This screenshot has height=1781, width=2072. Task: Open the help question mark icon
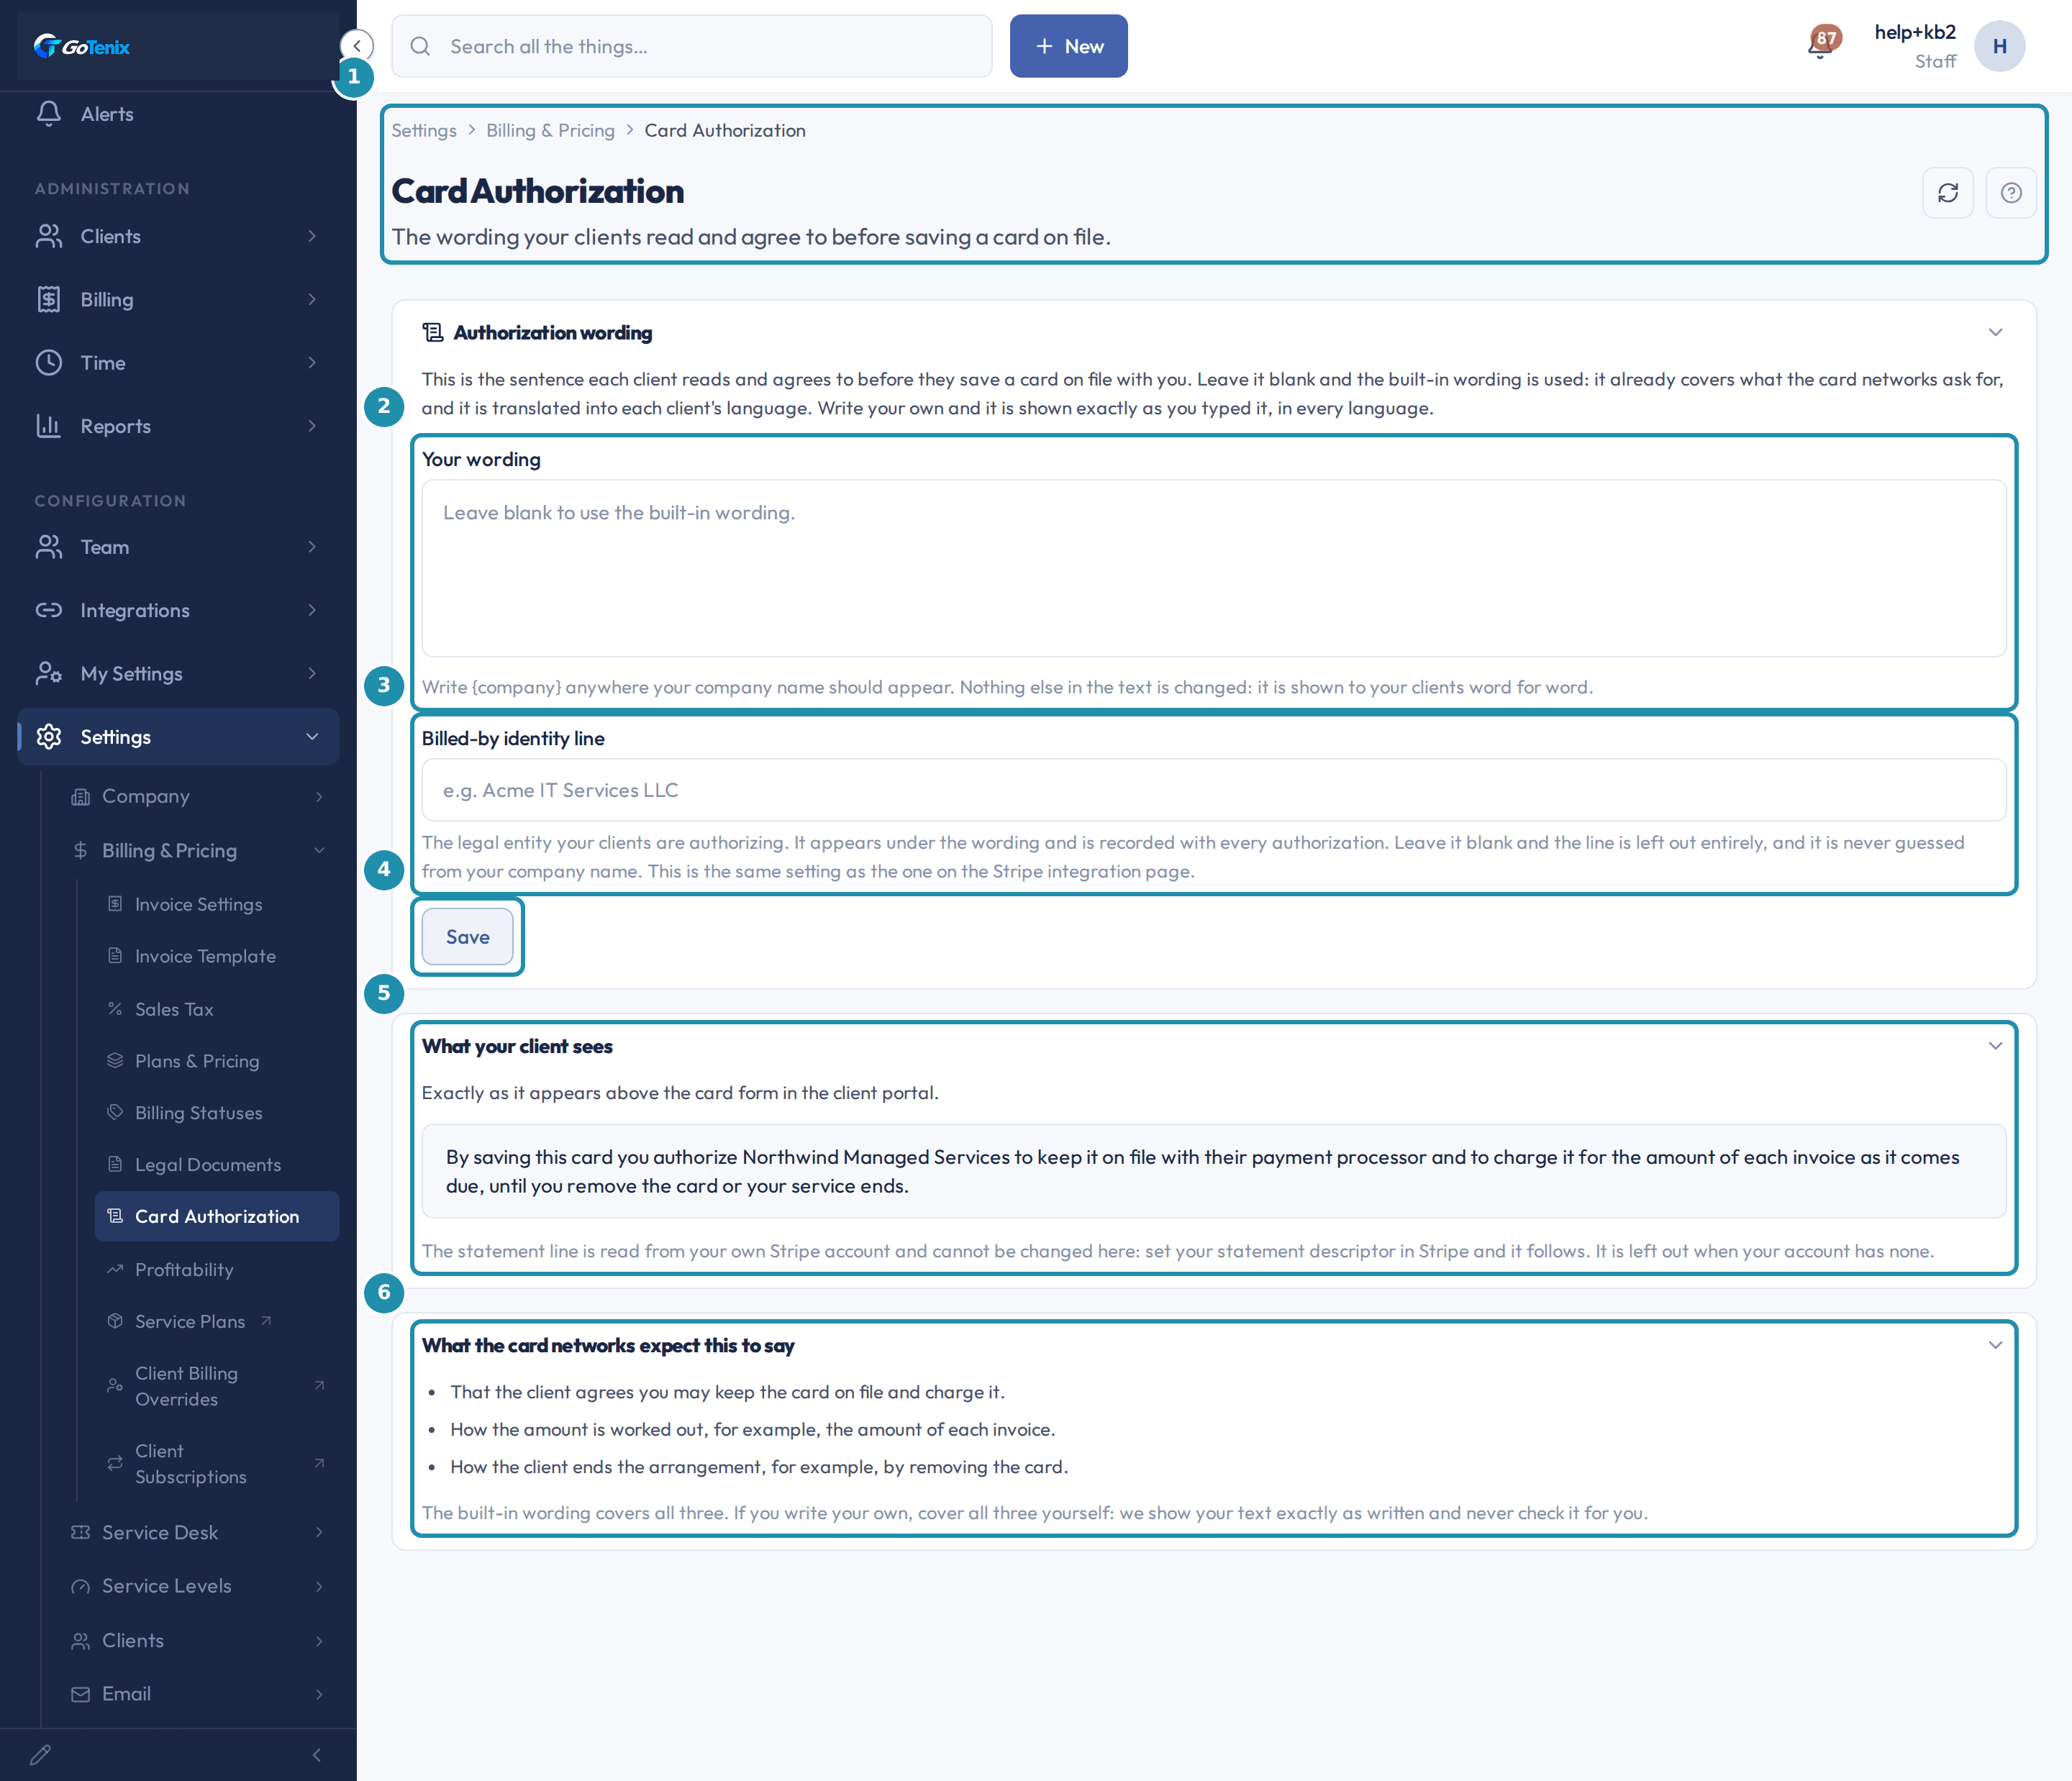click(2010, 192)
